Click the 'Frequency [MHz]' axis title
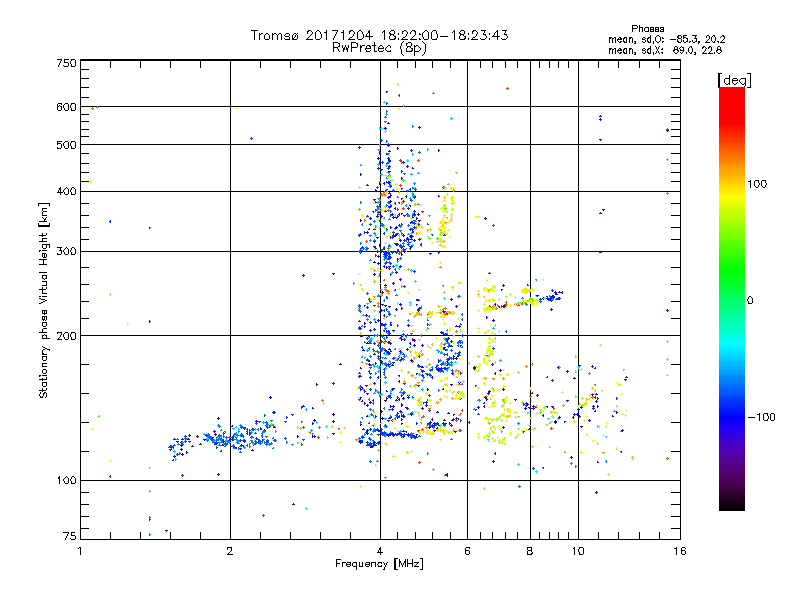 point(379,564)
